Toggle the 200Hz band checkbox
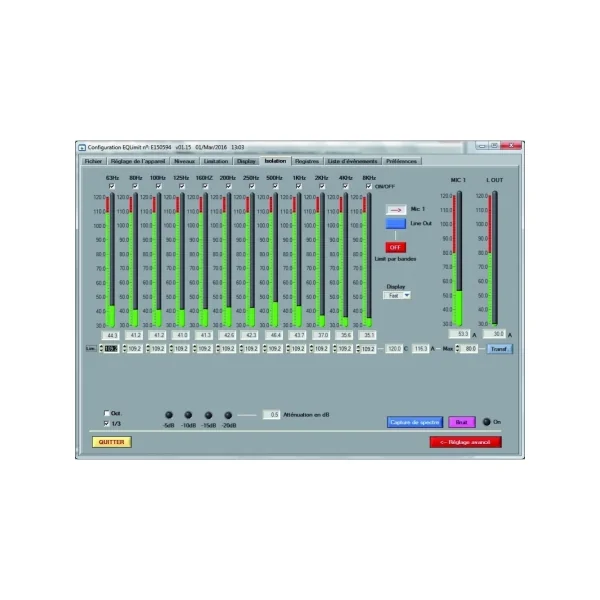600x600 pixels. 228,186
